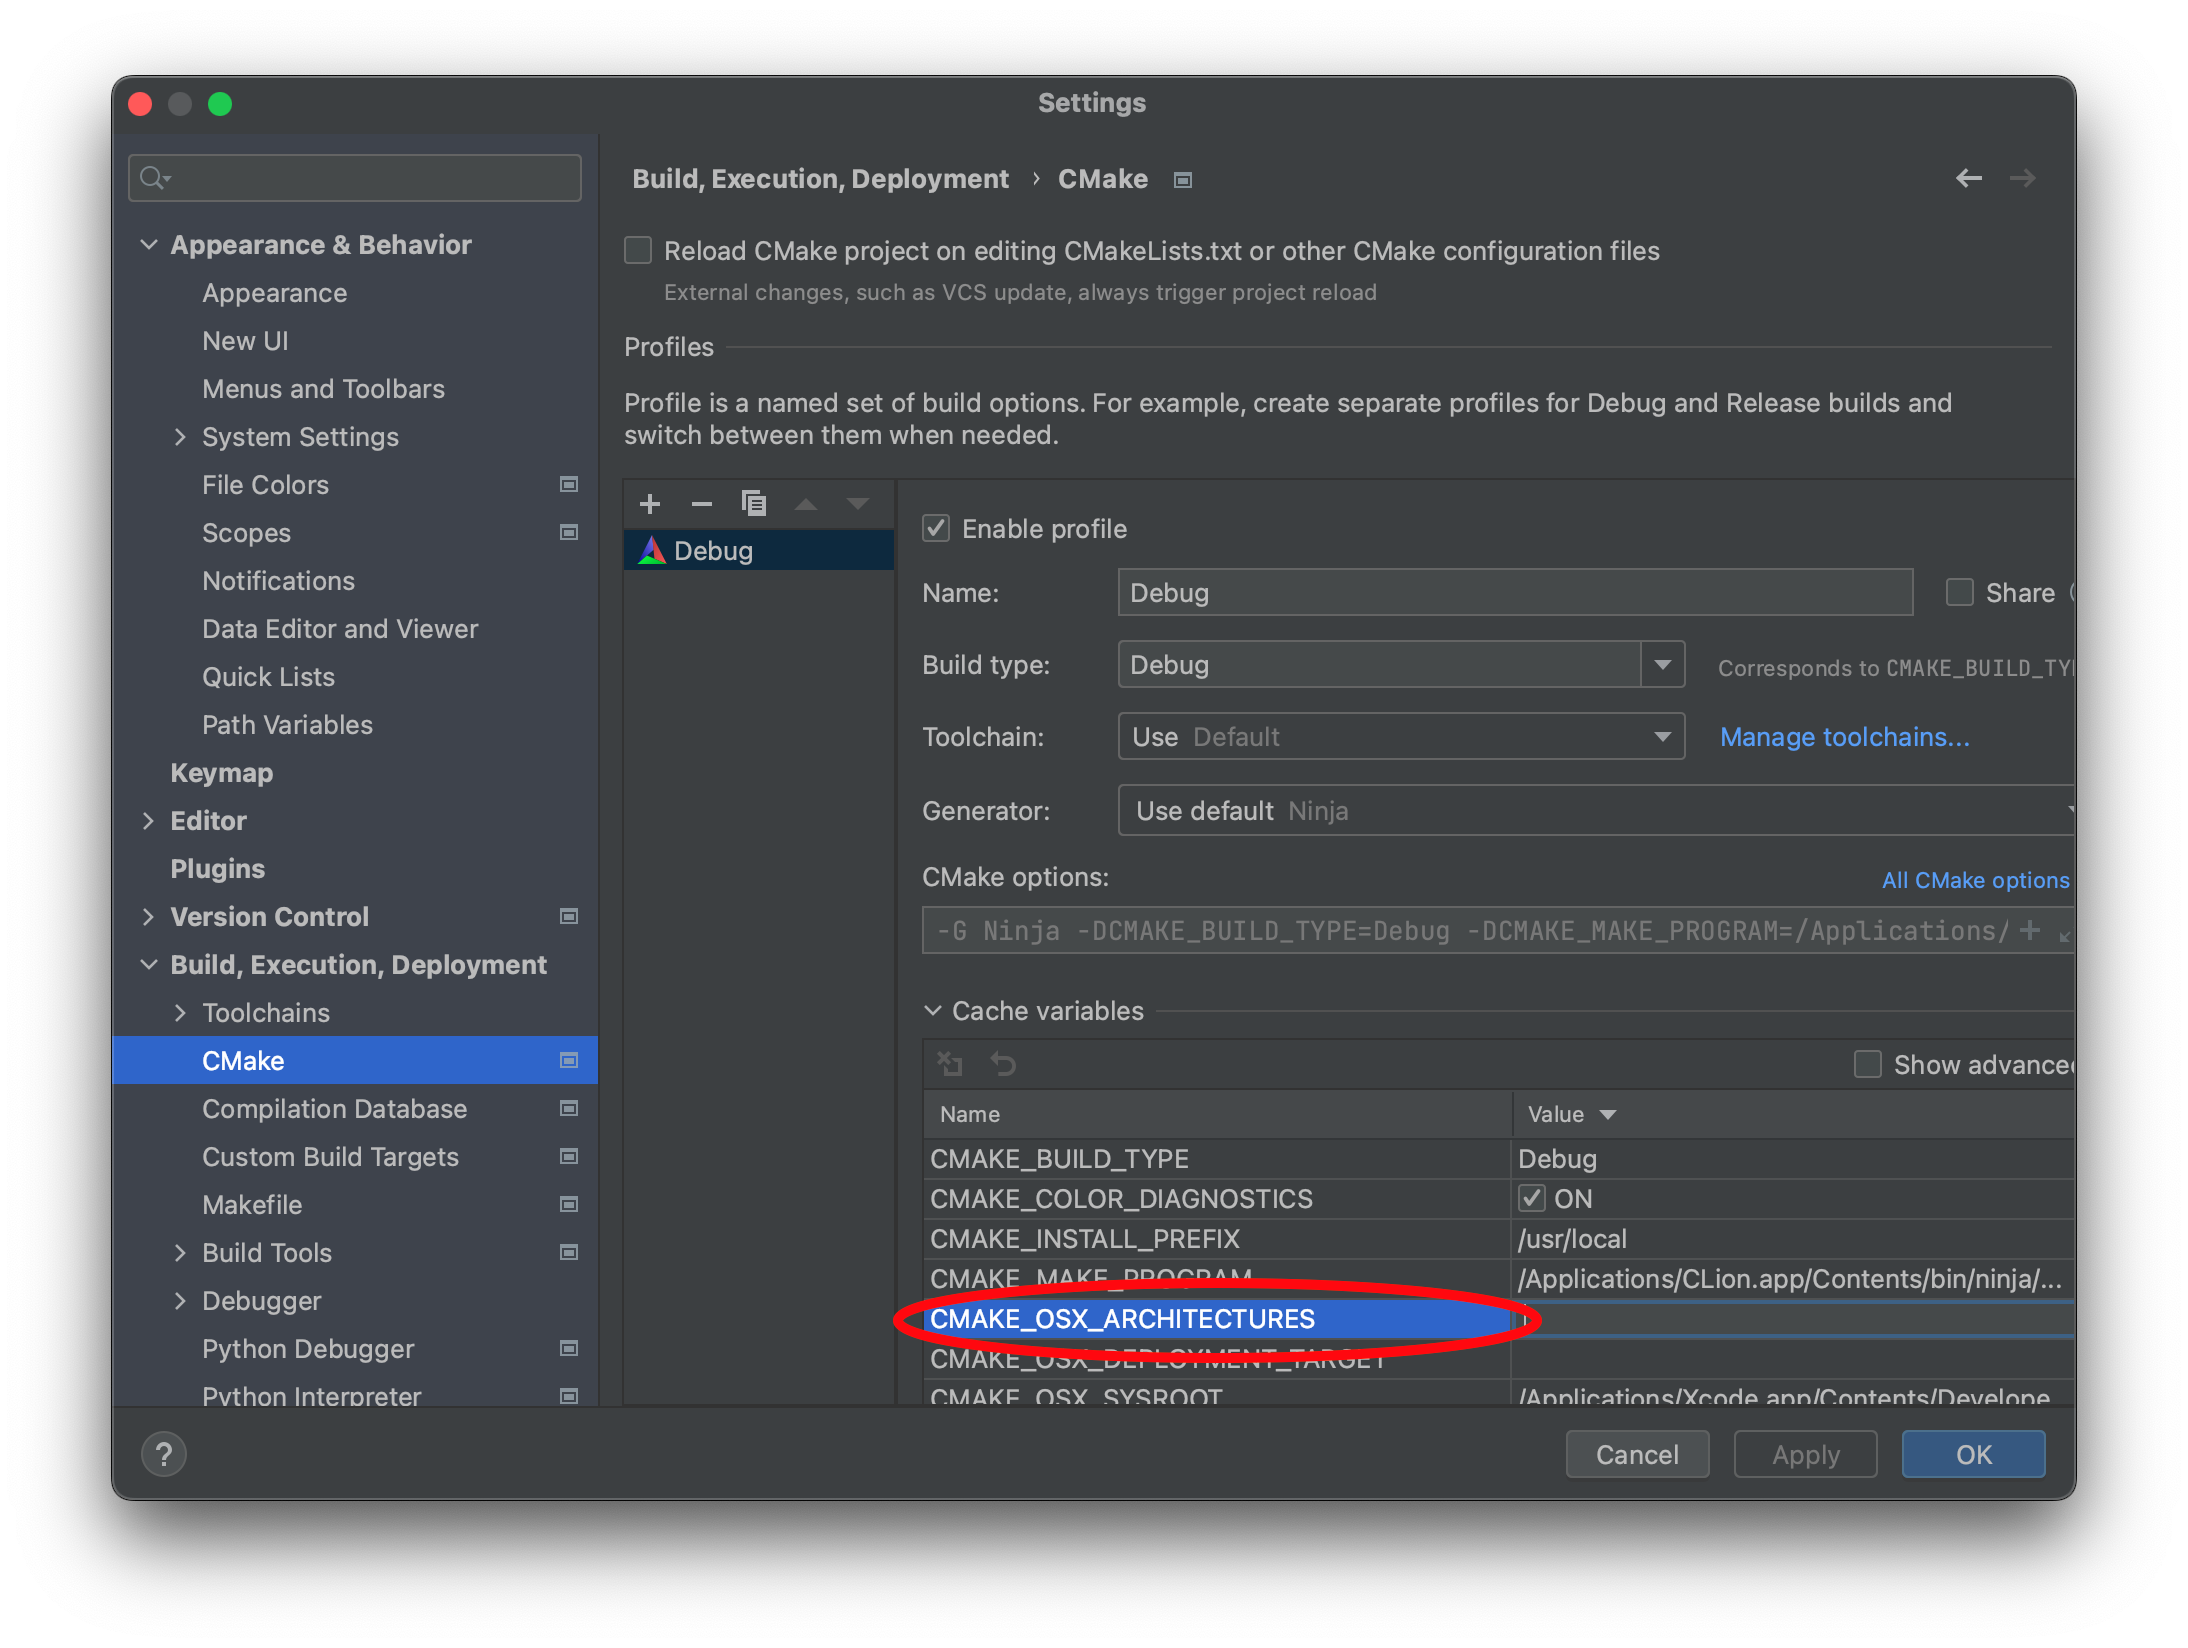Sort by Name column header

click(x=1218, y=1114)
